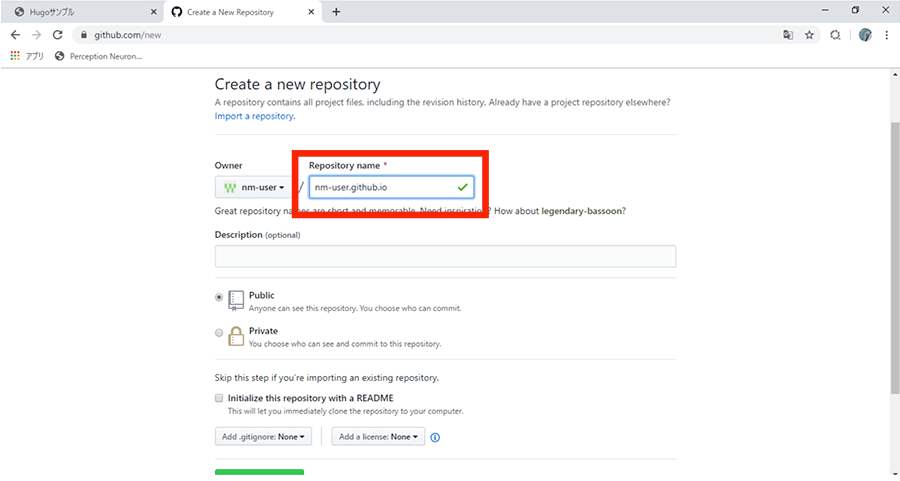Reload the page with the refresh icon
The width and height of the screenshot is (900, 481).
(57, 35)
